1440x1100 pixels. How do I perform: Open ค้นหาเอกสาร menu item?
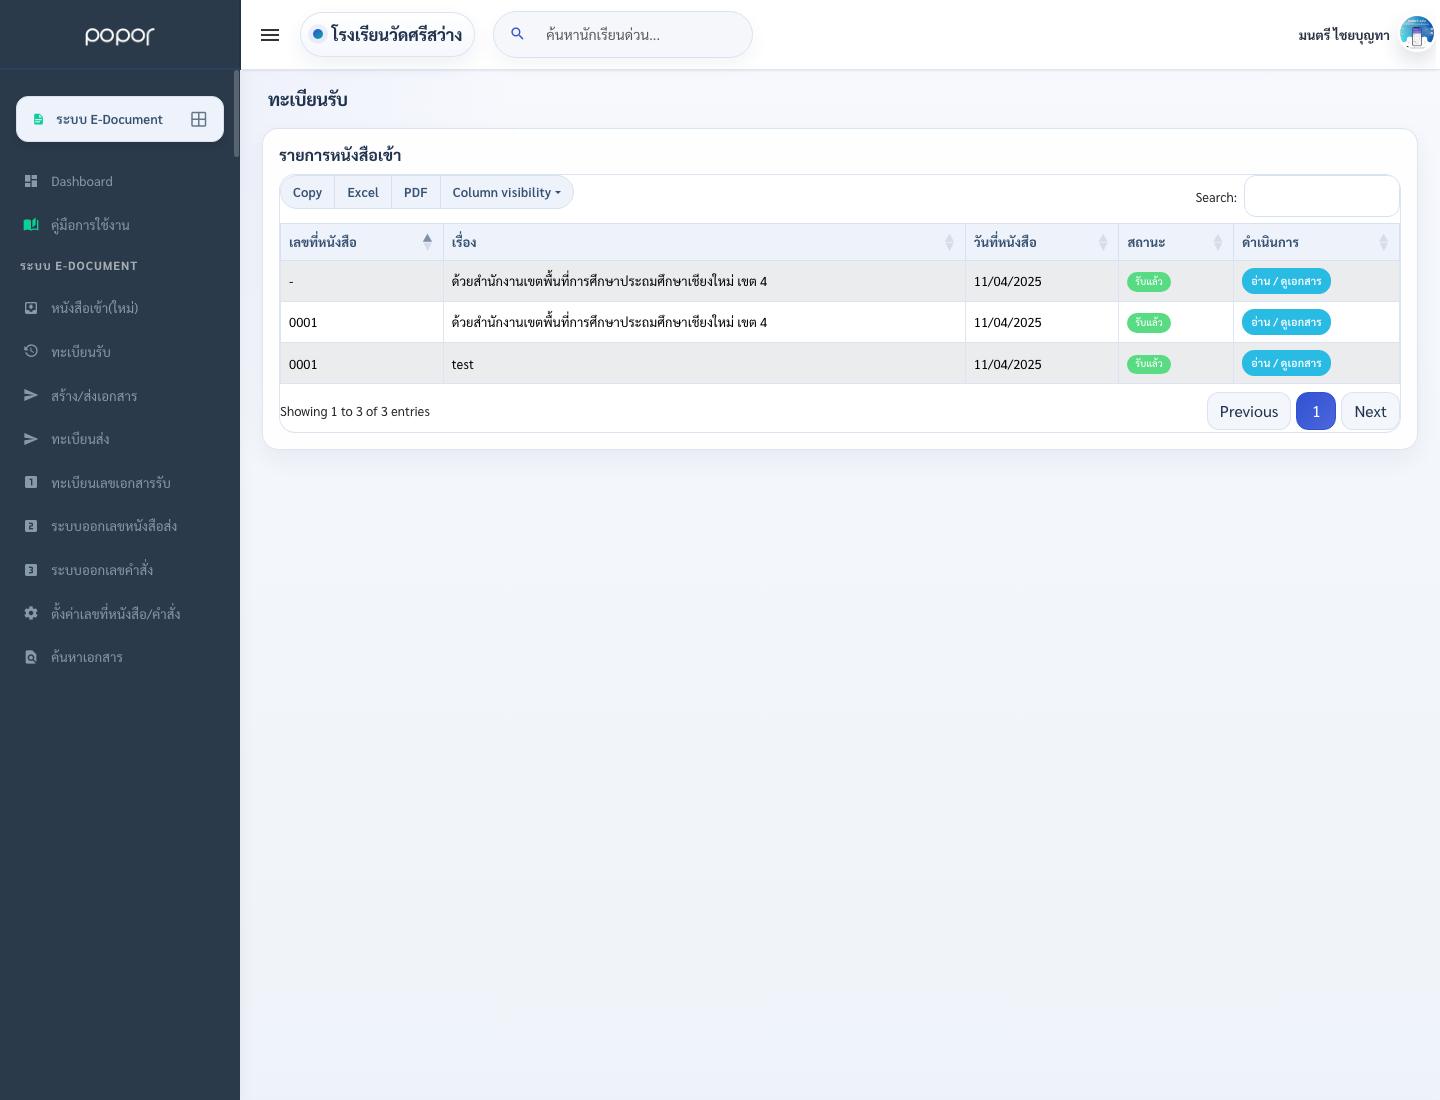pos(87,657)
